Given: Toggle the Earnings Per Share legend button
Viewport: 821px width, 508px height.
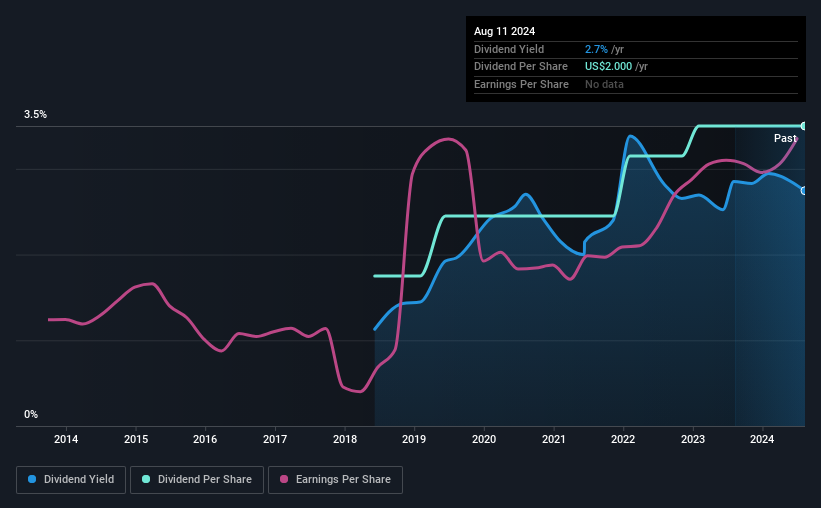Looking at the screenshot, I should point(336,480).
